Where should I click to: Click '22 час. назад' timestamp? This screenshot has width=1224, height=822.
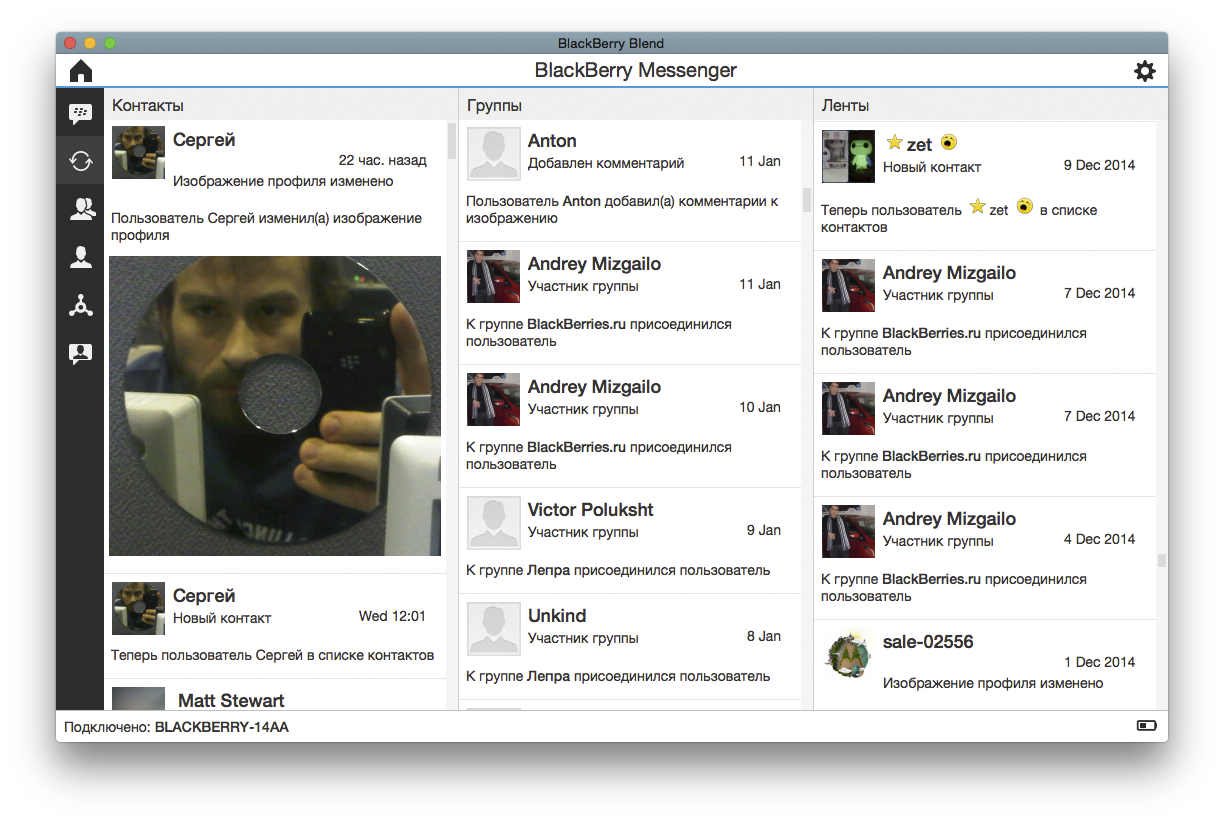tap(382, 160)
